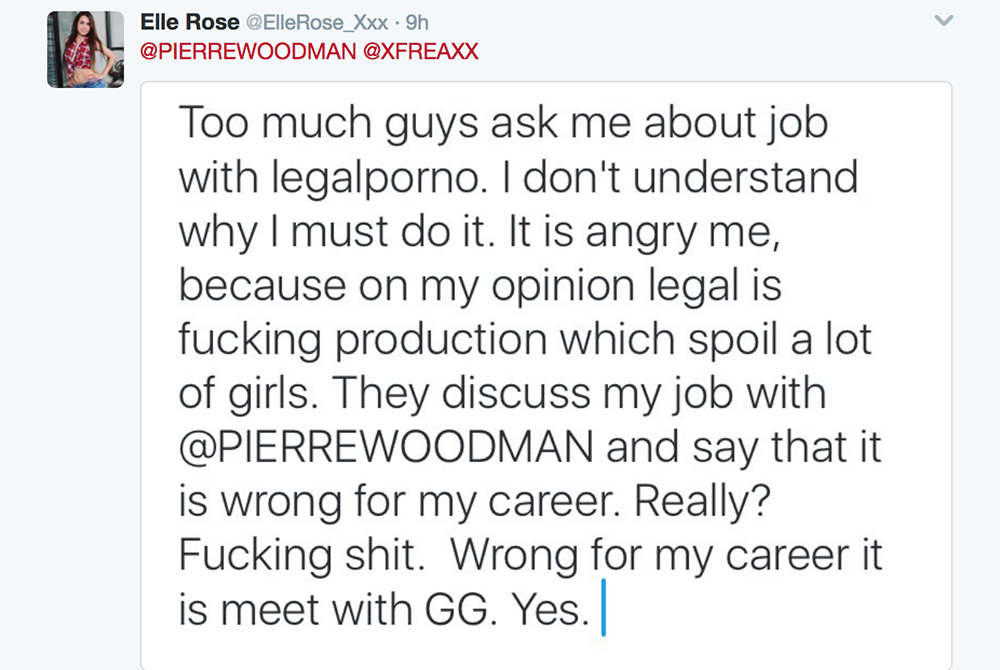The image size is (1000, 670).
Task: Click the word "production" in the note
Action: [x=441, y=341]
